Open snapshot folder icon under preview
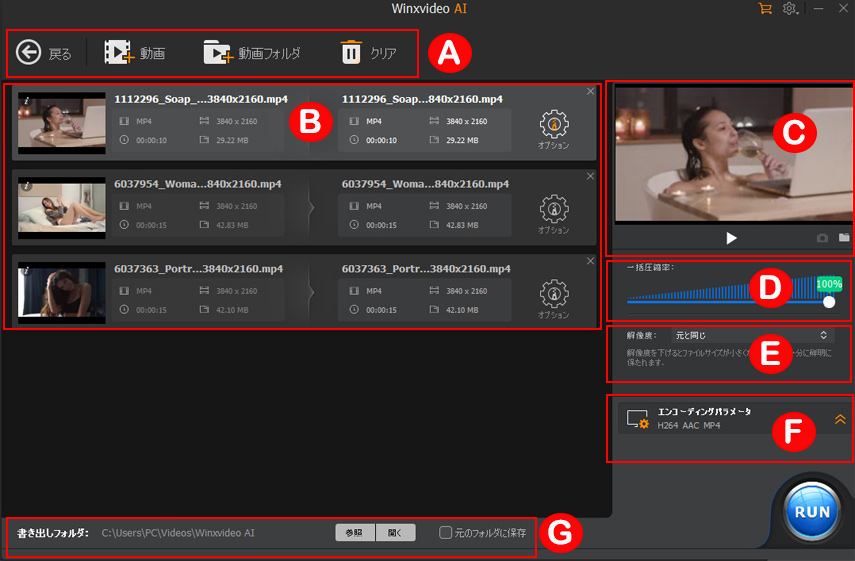855x561 pixels. (844, 239)
